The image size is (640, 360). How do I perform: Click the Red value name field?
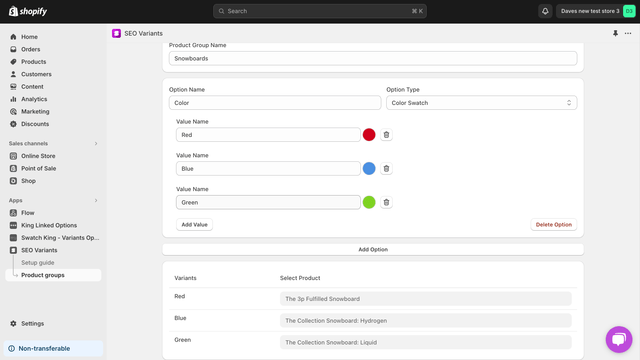click(x=268, y=135)
